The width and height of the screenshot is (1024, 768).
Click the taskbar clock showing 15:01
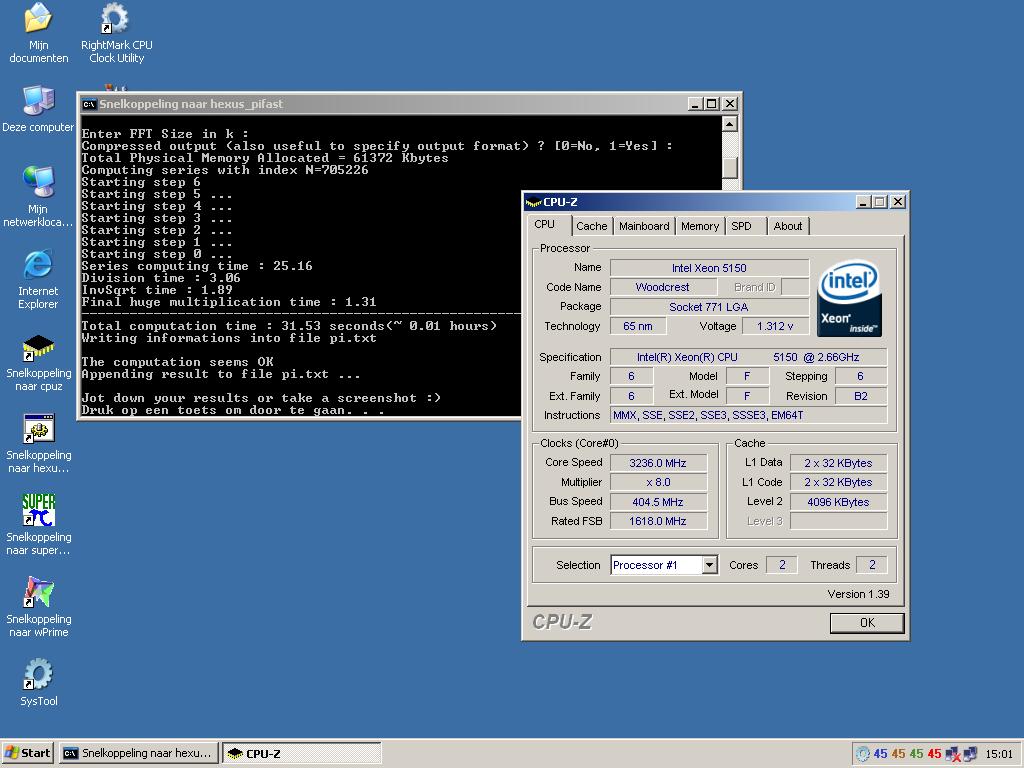point(999,754)
